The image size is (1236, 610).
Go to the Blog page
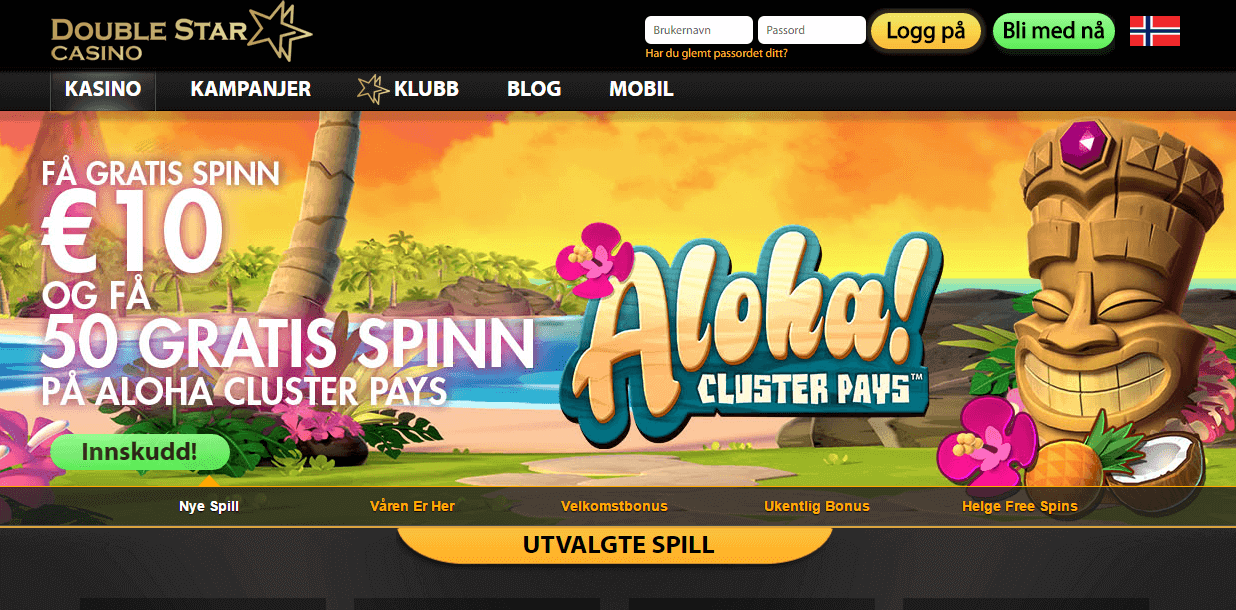tap(534, 89)
